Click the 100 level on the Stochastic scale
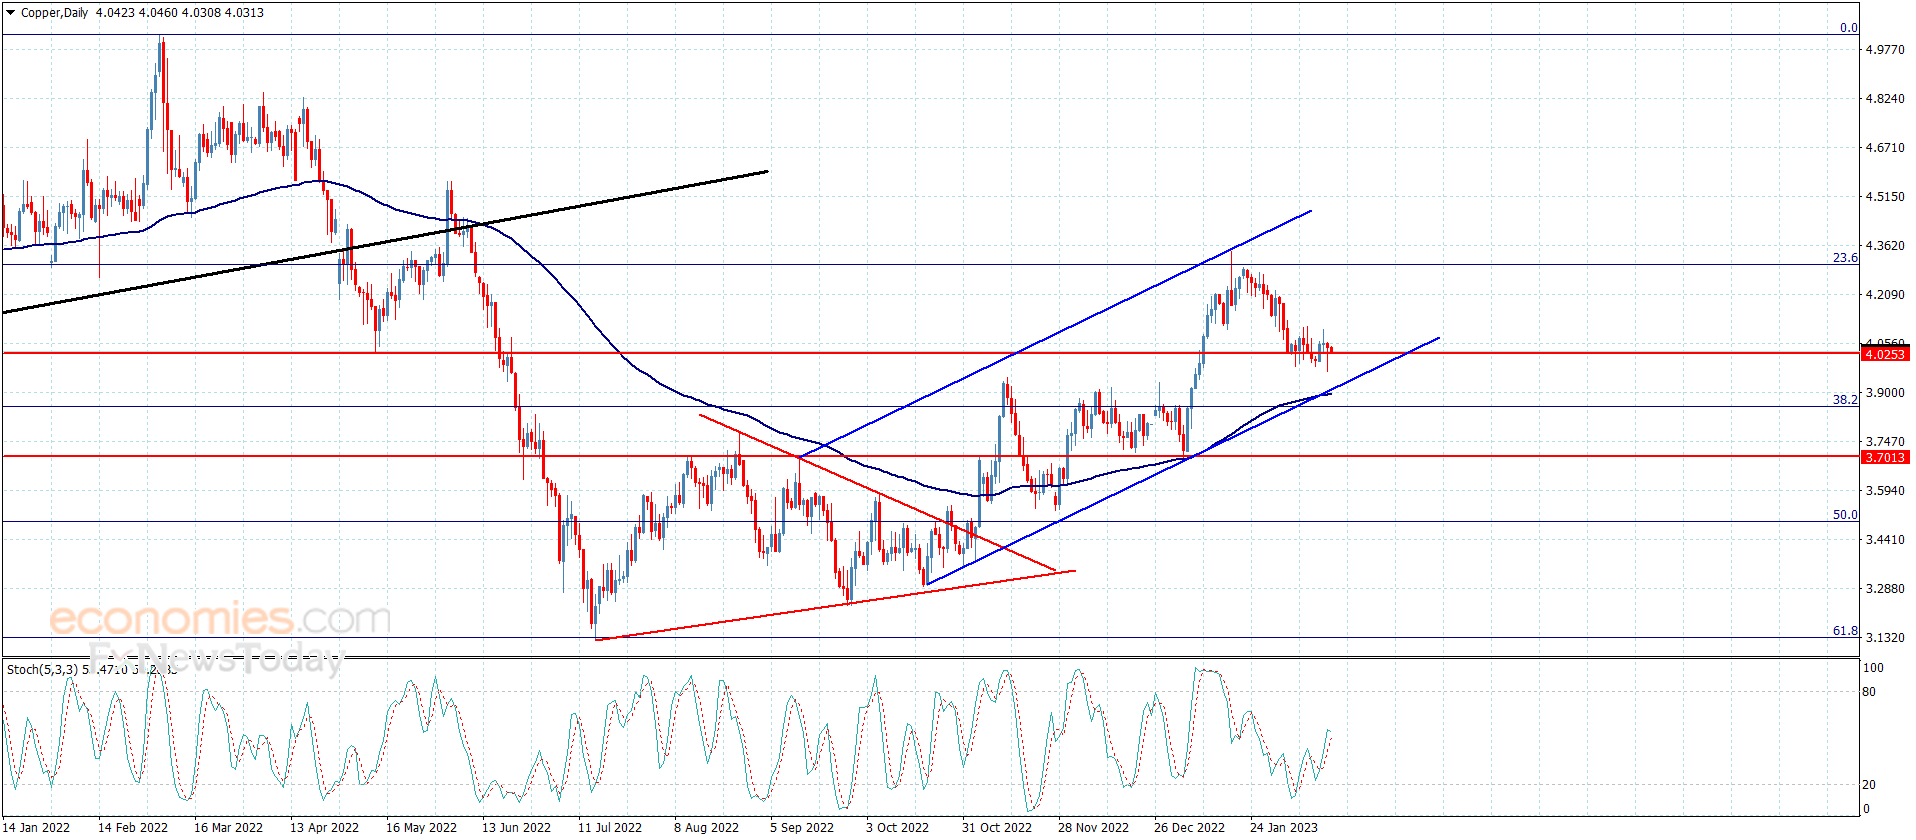Image resolution: width=1916 pixels, height=840 pixels. pos(1873,668)
